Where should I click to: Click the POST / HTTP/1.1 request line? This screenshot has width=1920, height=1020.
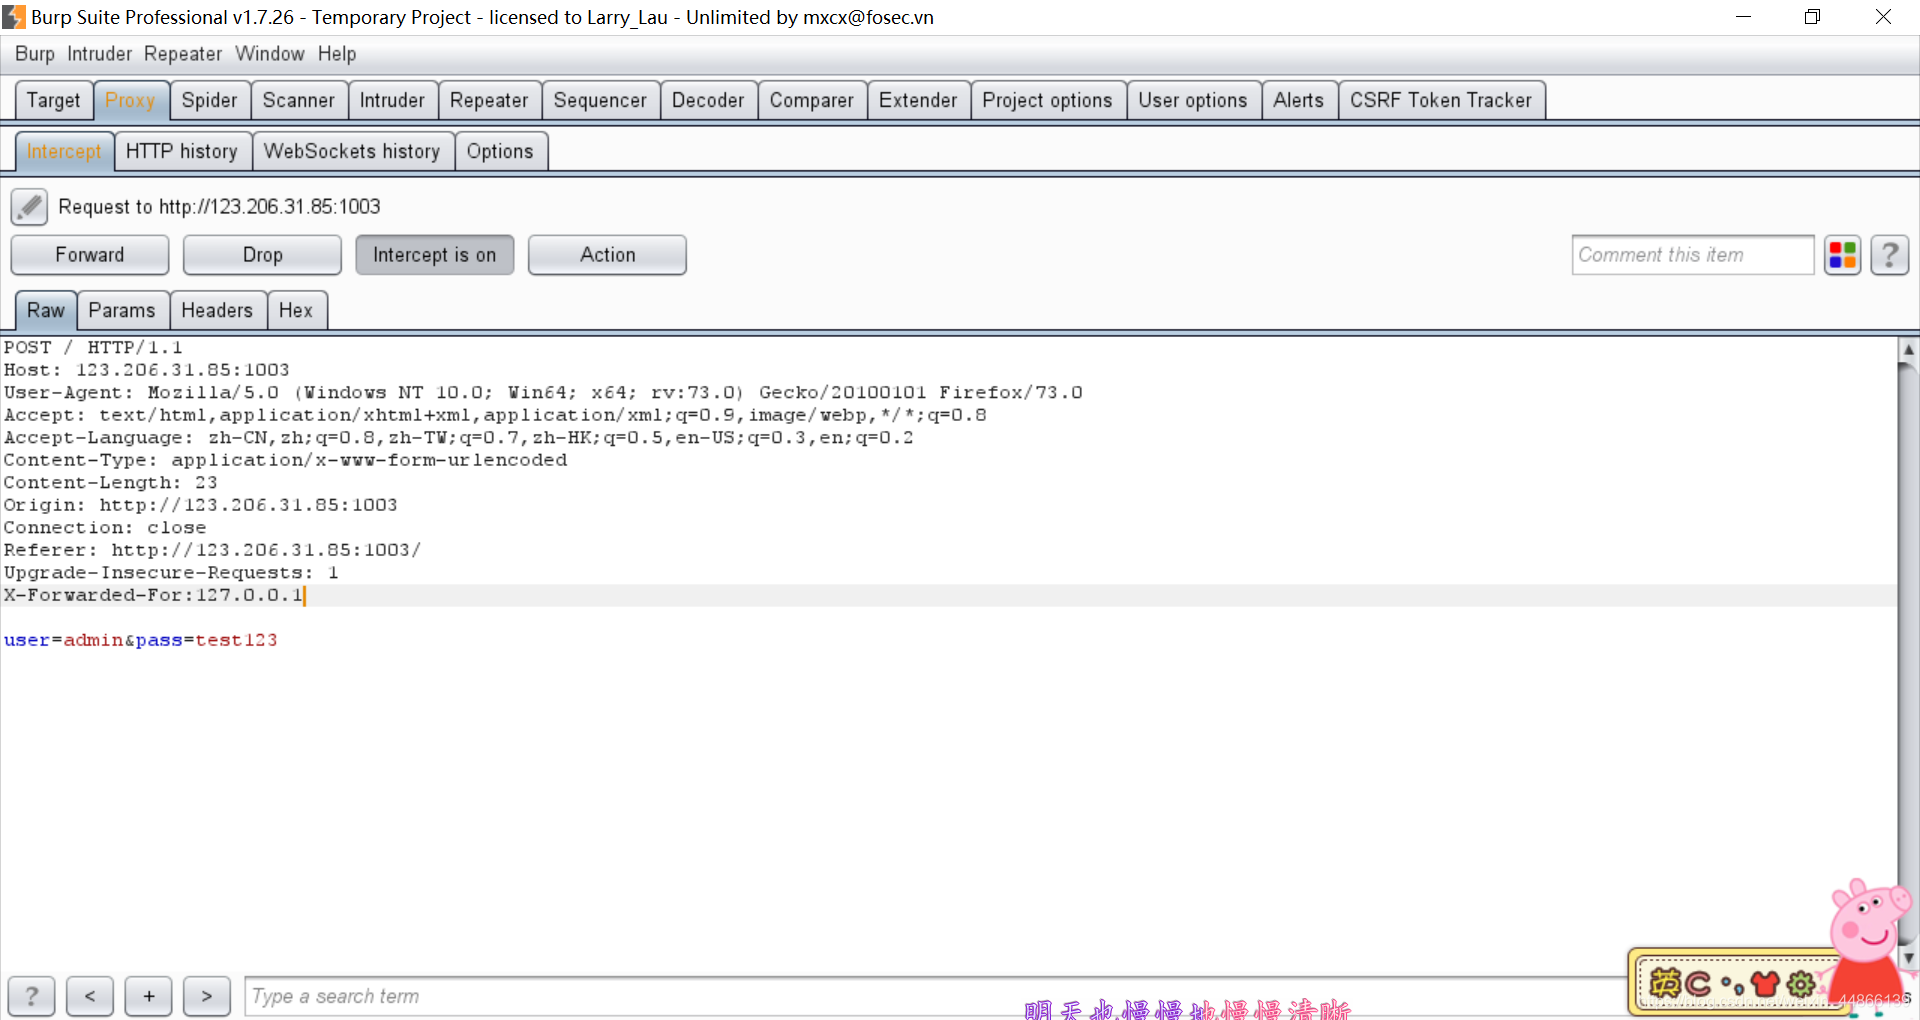[x=93, y=347]
